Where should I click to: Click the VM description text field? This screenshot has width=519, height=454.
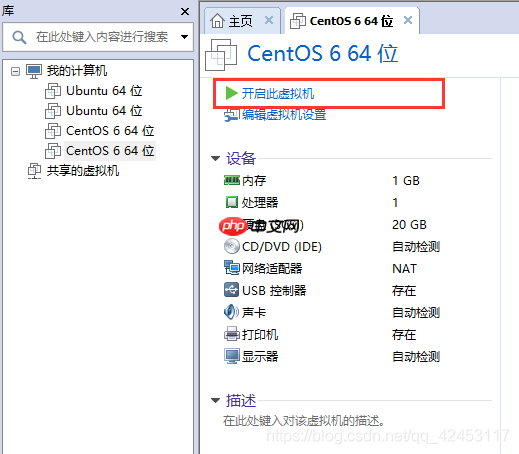[x=303, y=421]
